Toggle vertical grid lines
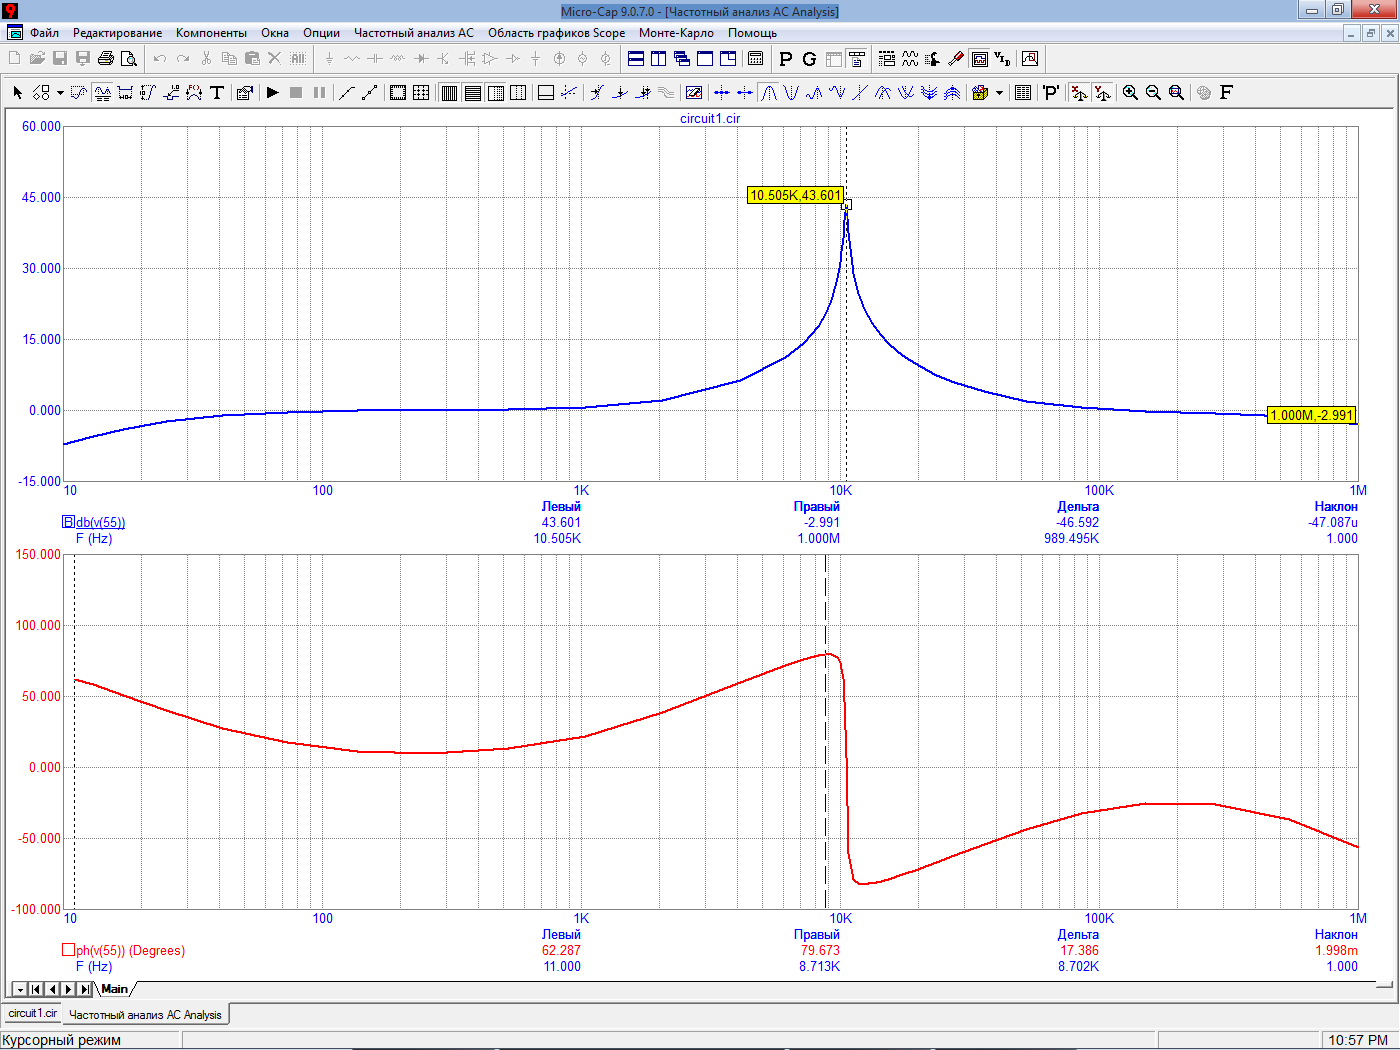The image size is (1400, 1050). [x=449, y=92]
